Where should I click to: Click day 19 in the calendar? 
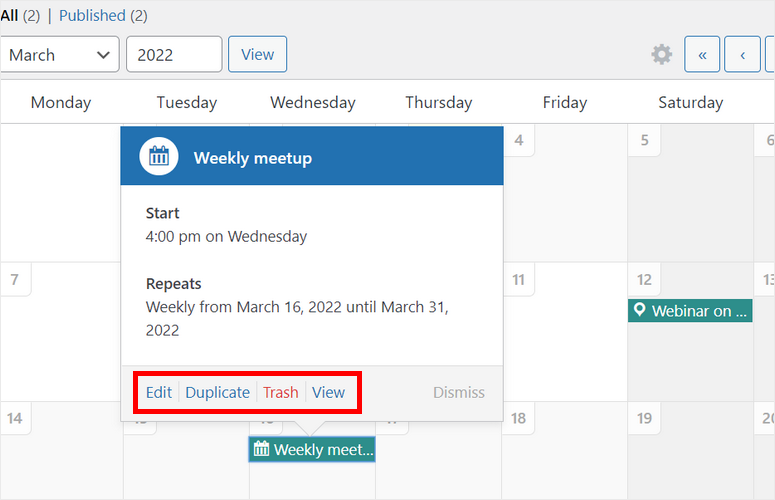[645, 418]
